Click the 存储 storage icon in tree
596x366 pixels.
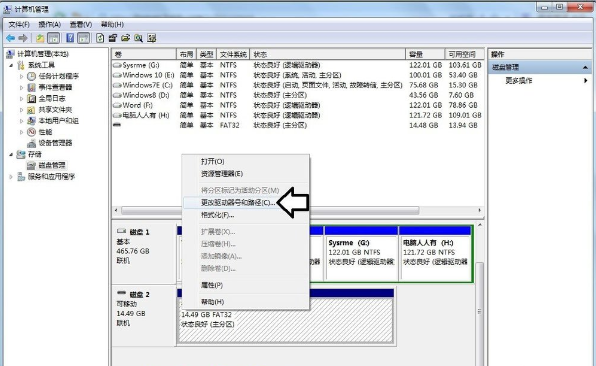pyautogui.click(x=21, y=154)
